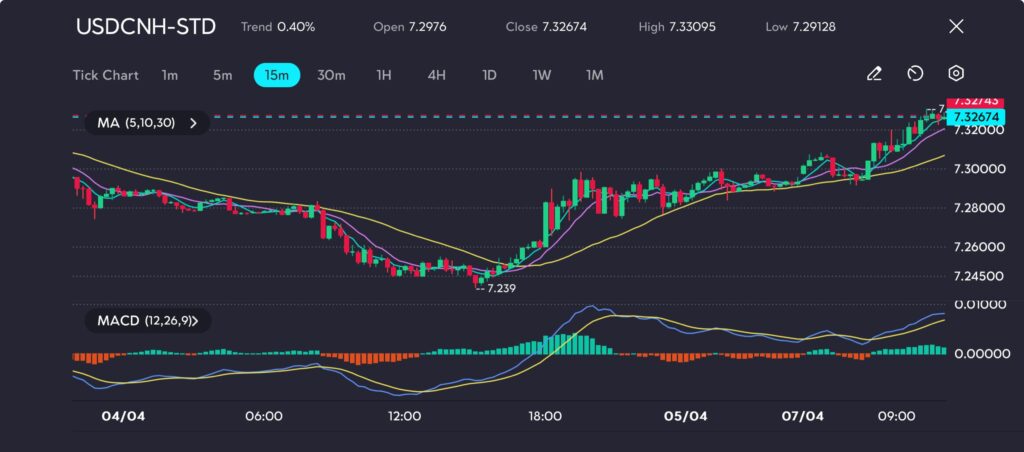Select the 1M monthly timeframe

595,75
